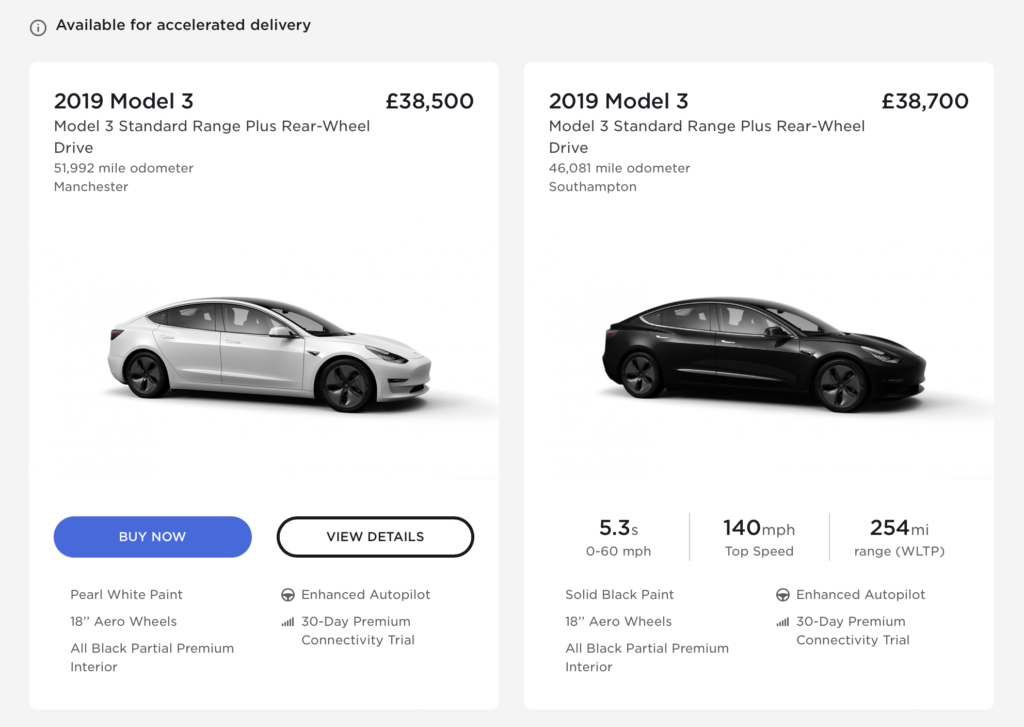The image size is (1024, 727).
Task: Click the 140mph Top Speed spec
Action: (x=758, y=536)
